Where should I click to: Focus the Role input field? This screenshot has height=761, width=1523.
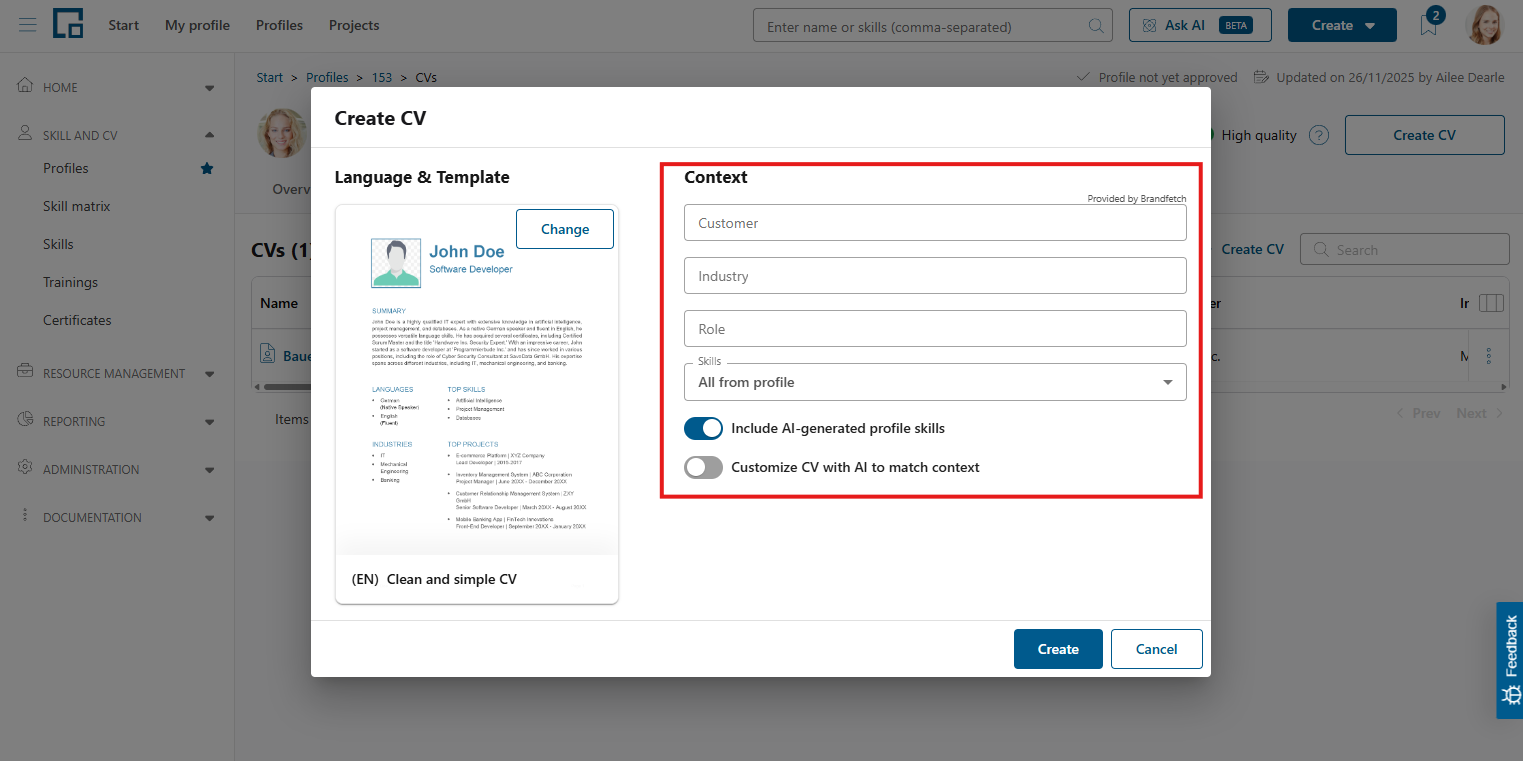tap(935, 329)
